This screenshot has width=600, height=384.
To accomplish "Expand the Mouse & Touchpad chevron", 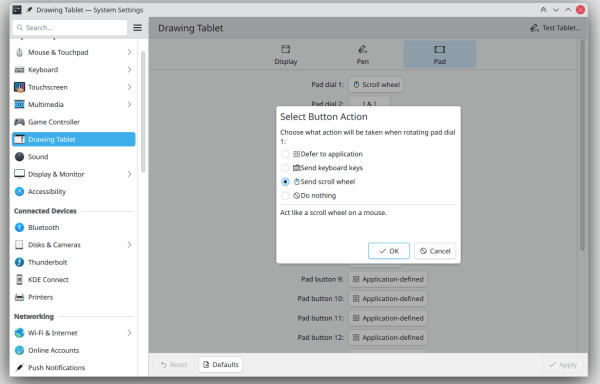I will pyautogui.click(x=129, y=52).
